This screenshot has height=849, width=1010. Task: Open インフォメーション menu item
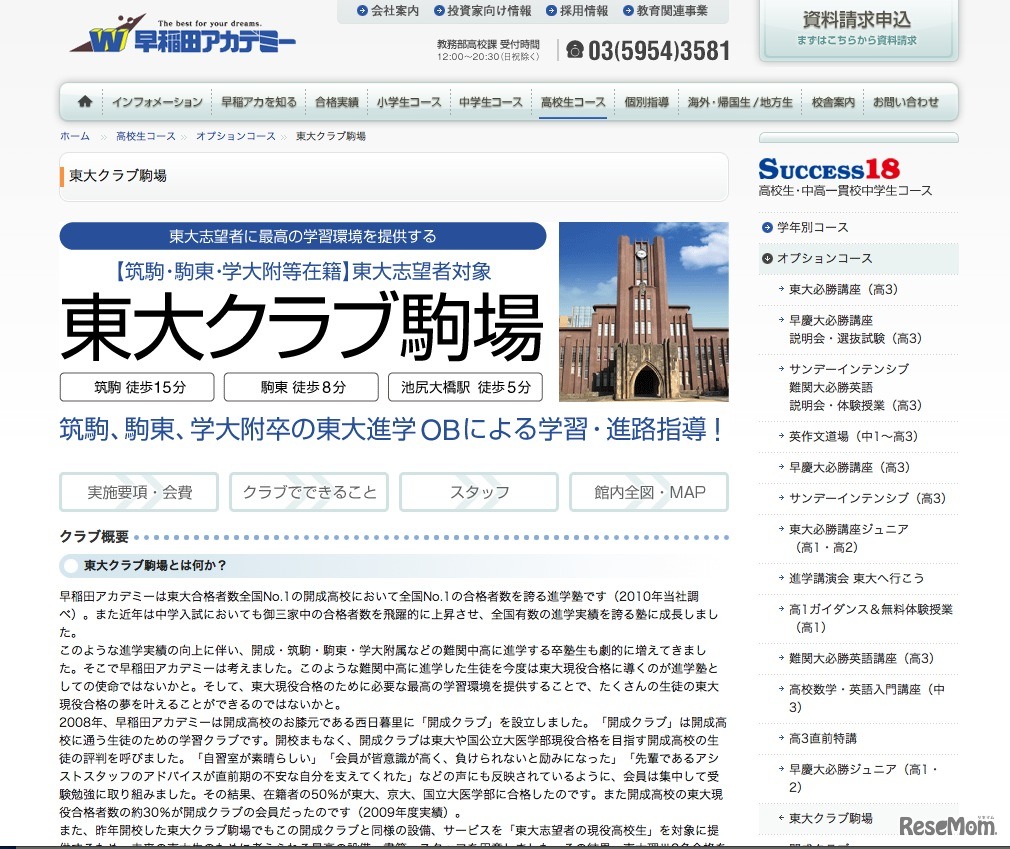157,102
